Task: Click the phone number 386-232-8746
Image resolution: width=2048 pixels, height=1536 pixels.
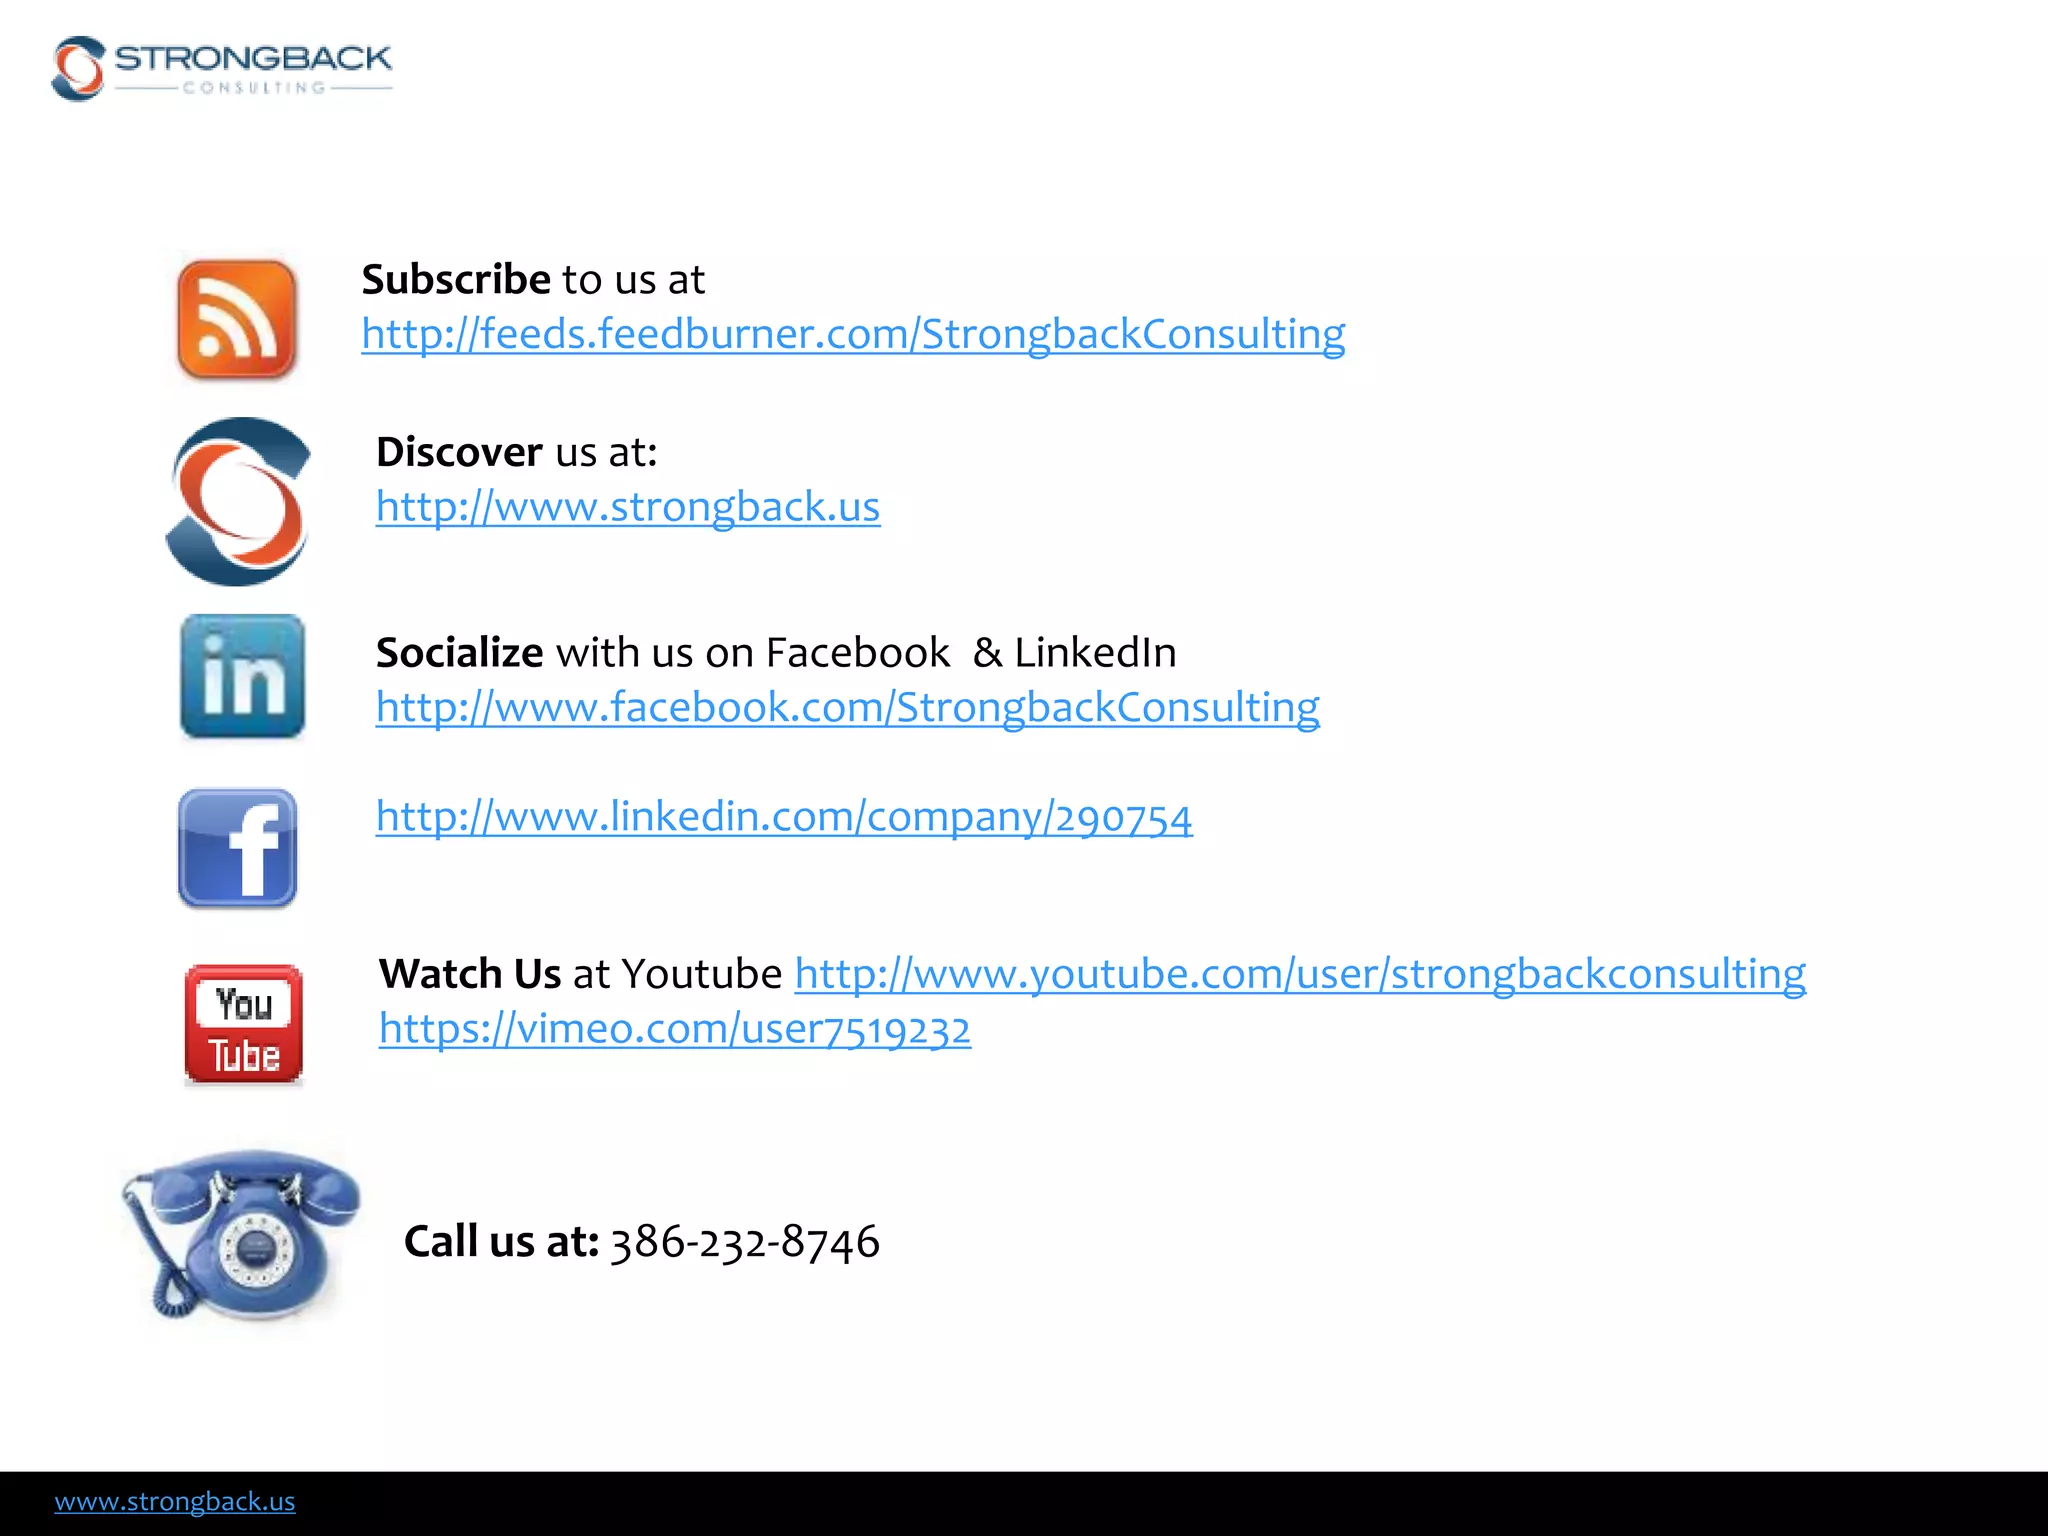Action: 744,1242
